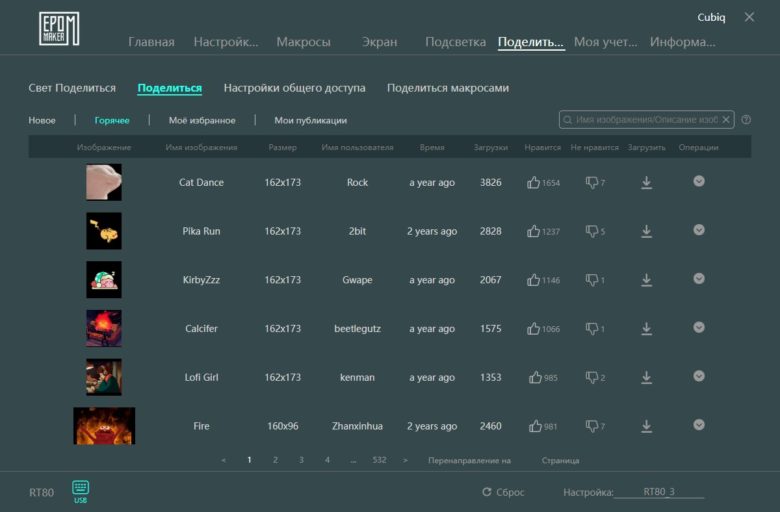Viewport: 780px width, 512px height.
Task: Click the image name search field
Action: [646, 119]
